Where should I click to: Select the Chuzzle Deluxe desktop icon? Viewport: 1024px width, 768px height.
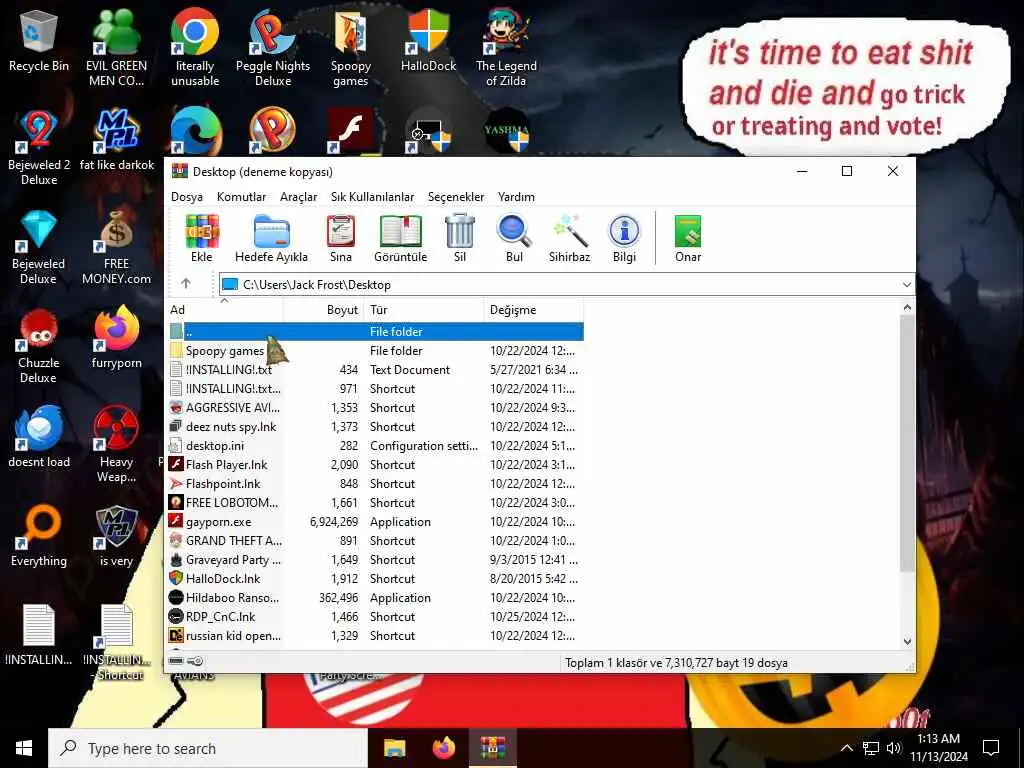pos(39,346)
